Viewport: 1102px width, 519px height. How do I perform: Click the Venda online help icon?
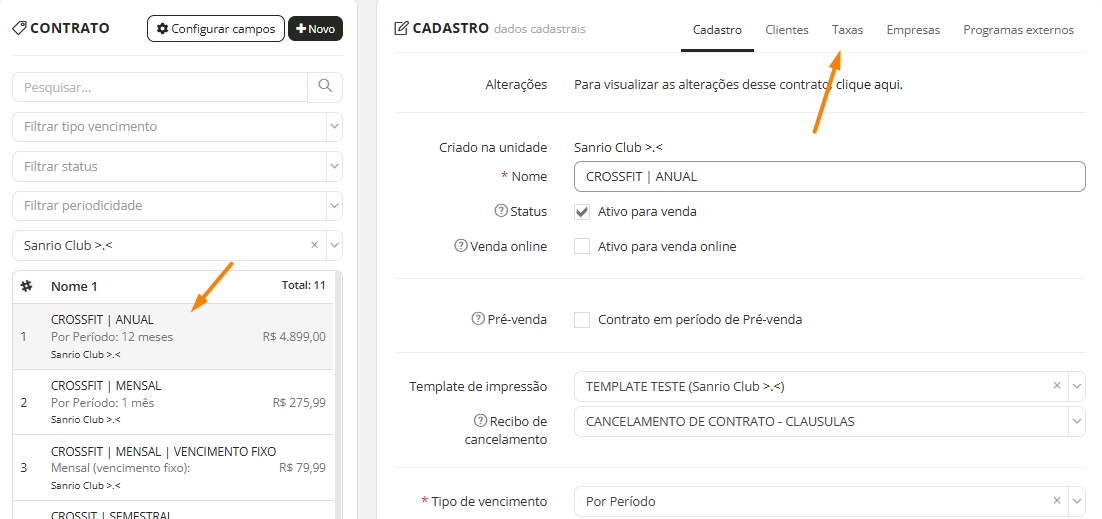click(x=461, y=246)
